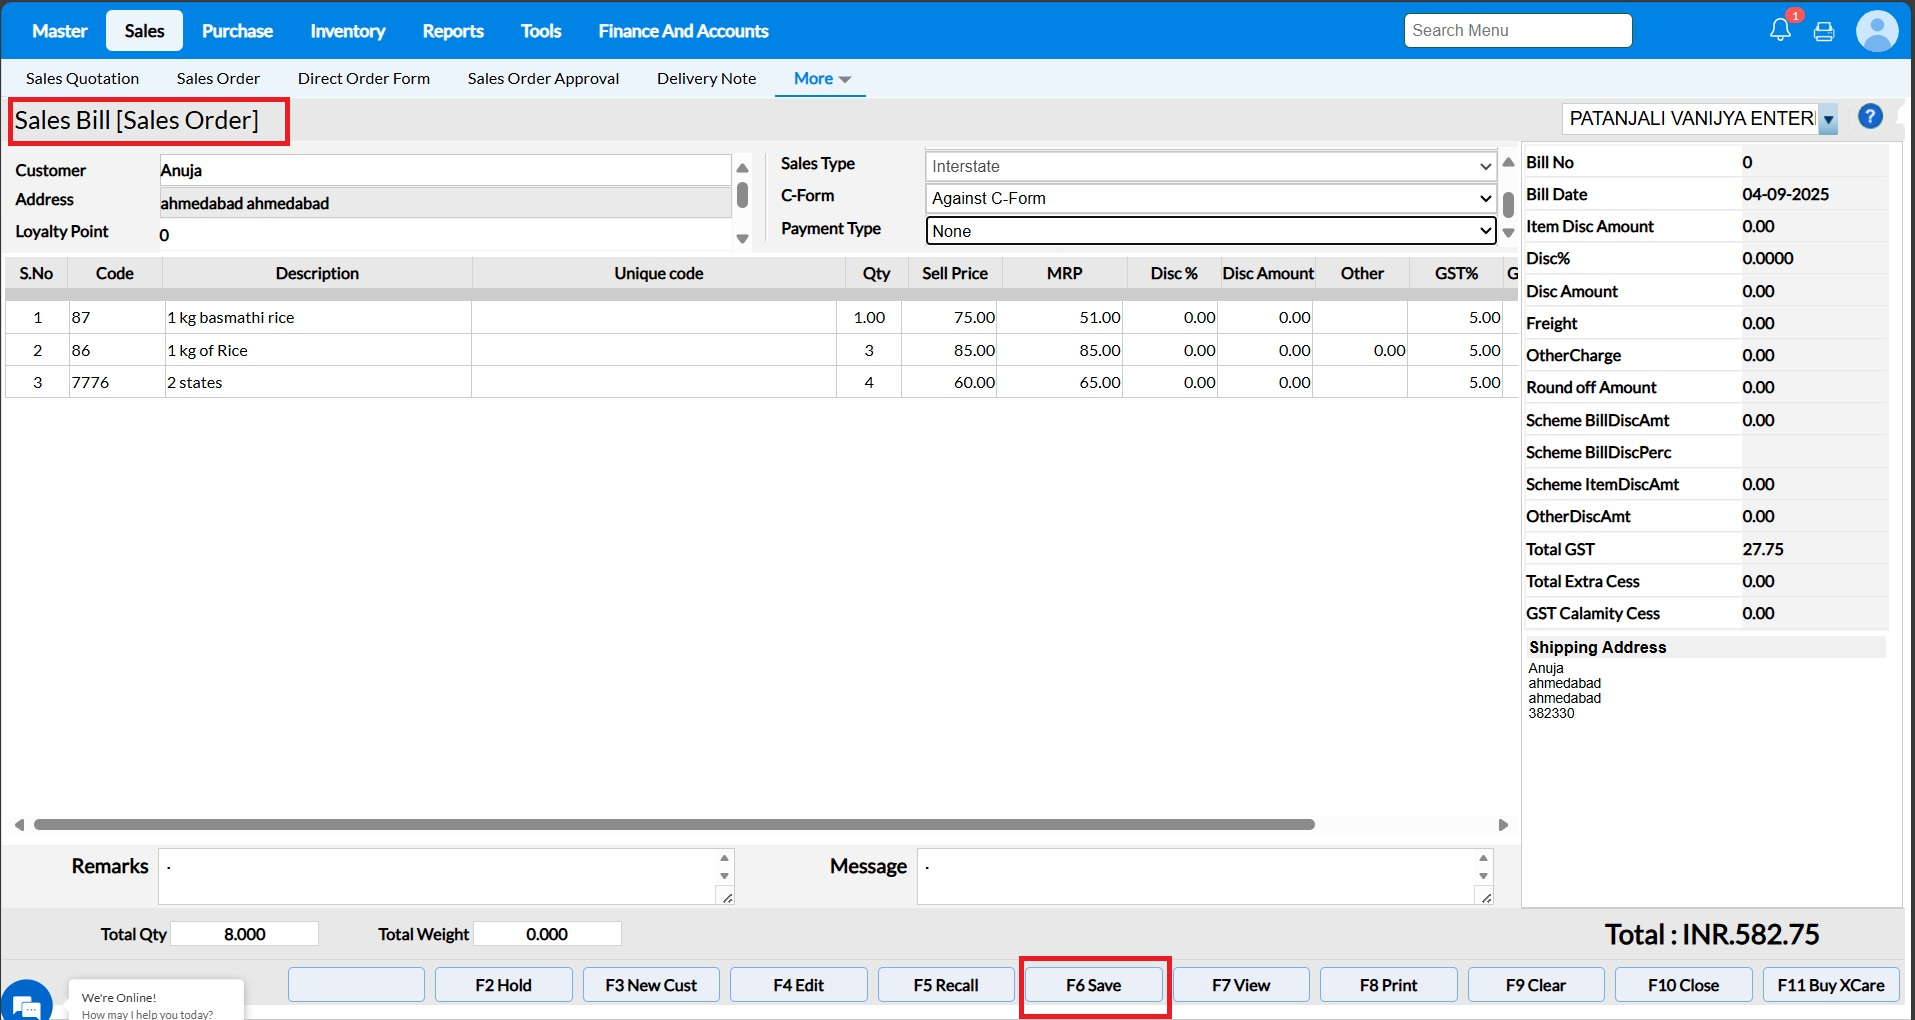Open the live chat bubble icon
The height and width of the screenshot is (1020, 1915).
click(26, 1003)
